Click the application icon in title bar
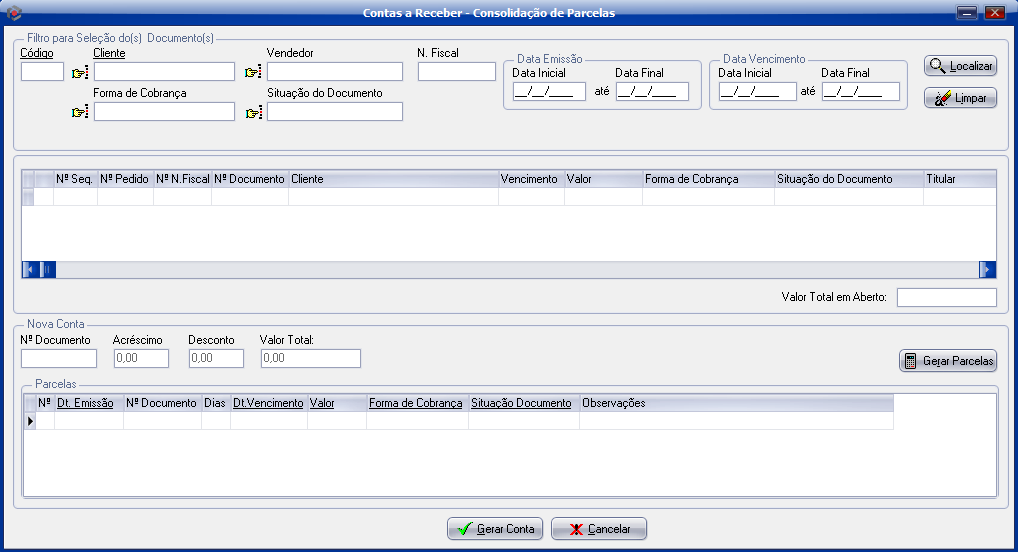Image resolution: width=1018 pixels, height=552 pixels. pyautogui.click(x=14, y=13)
